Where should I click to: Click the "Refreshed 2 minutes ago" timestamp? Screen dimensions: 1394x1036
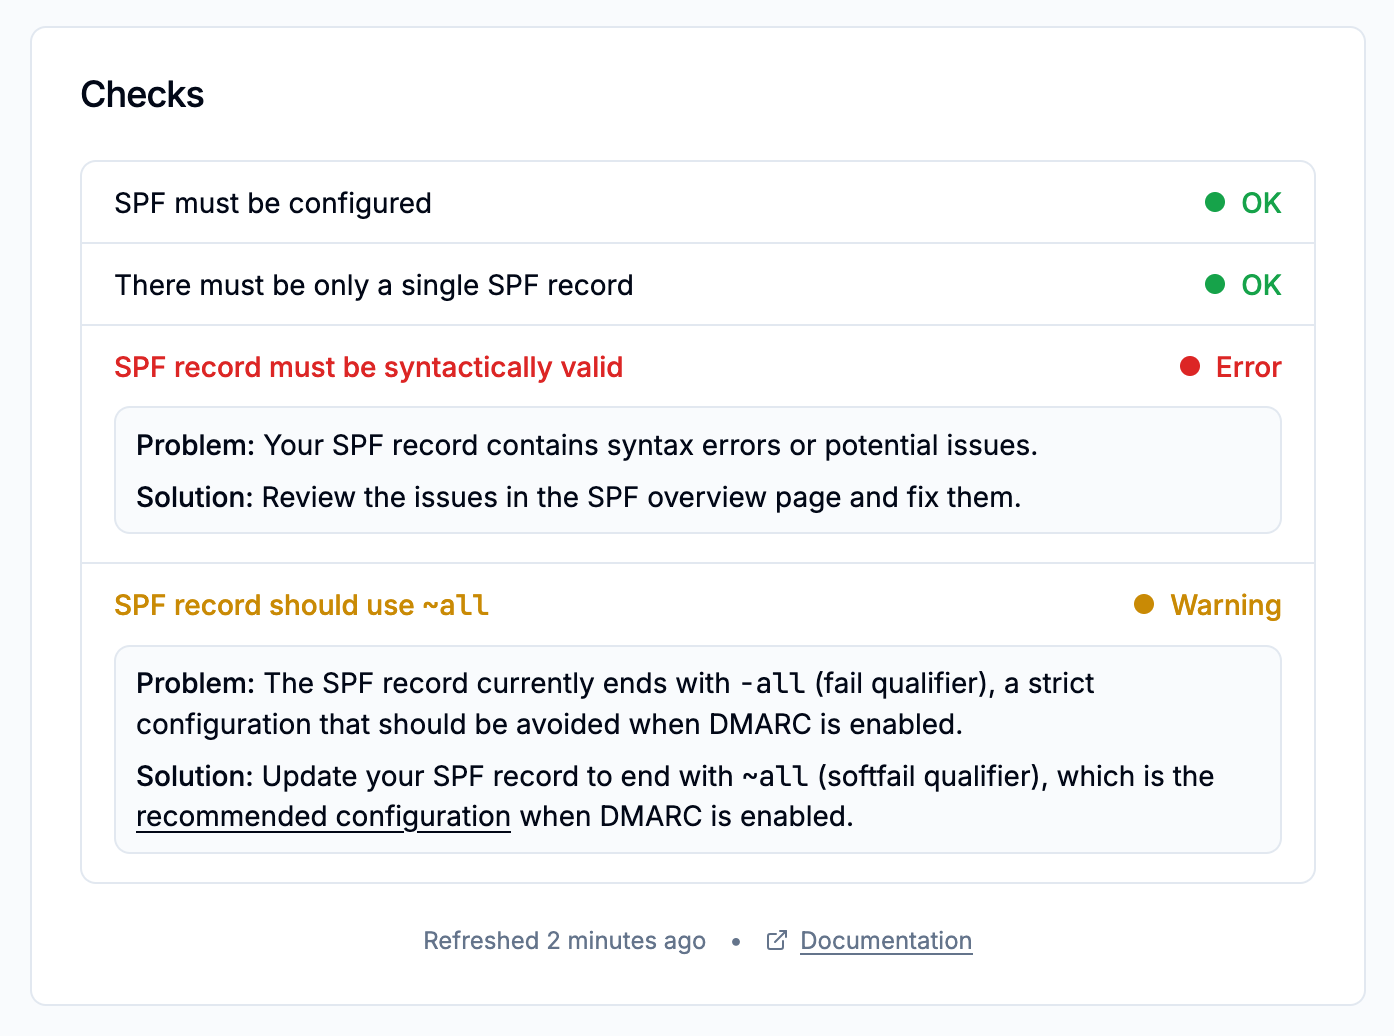564,941
